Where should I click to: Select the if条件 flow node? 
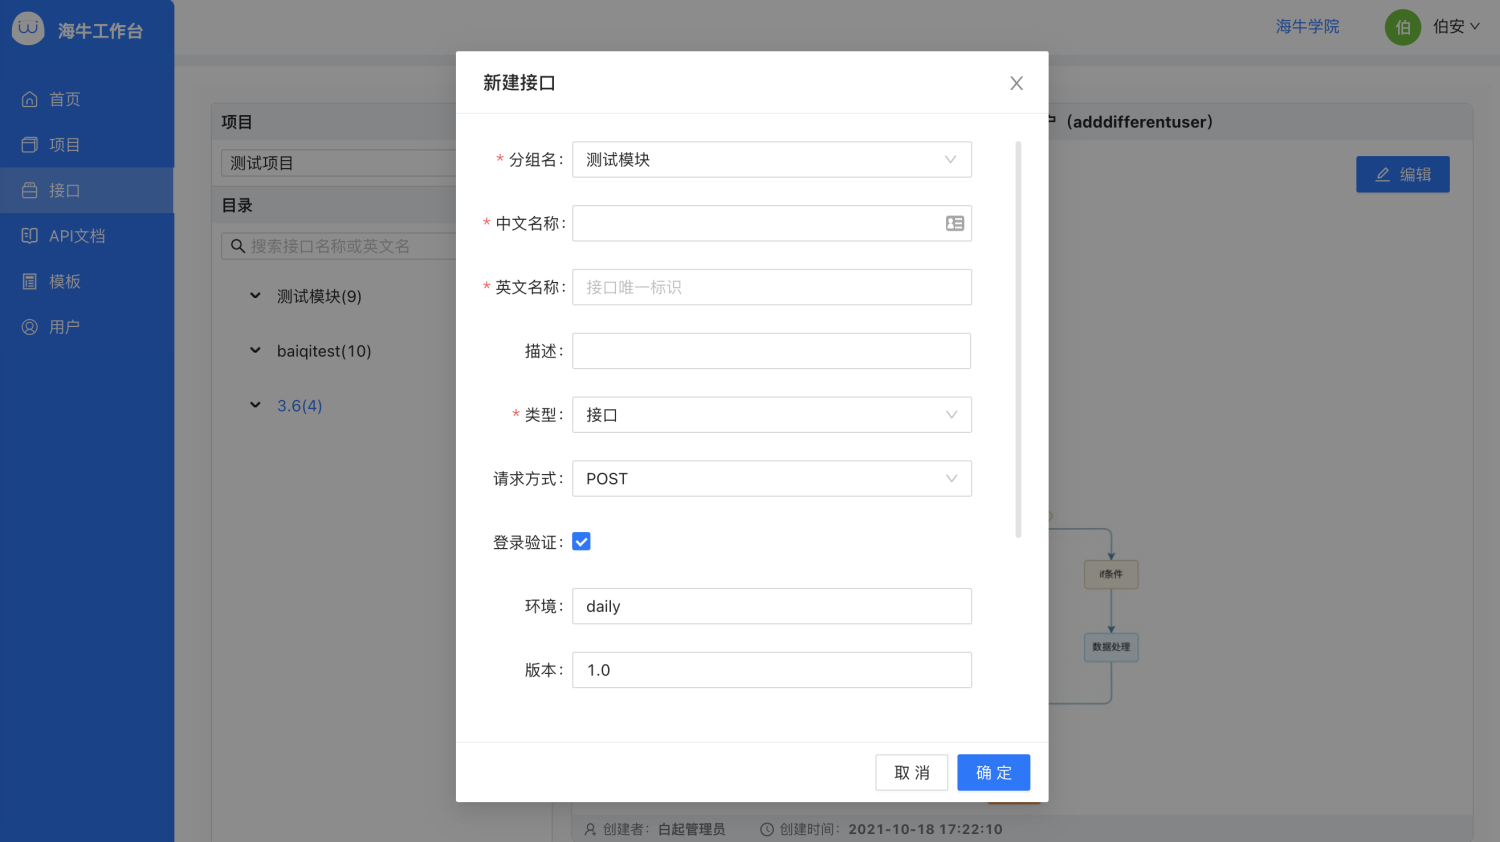1111,574
